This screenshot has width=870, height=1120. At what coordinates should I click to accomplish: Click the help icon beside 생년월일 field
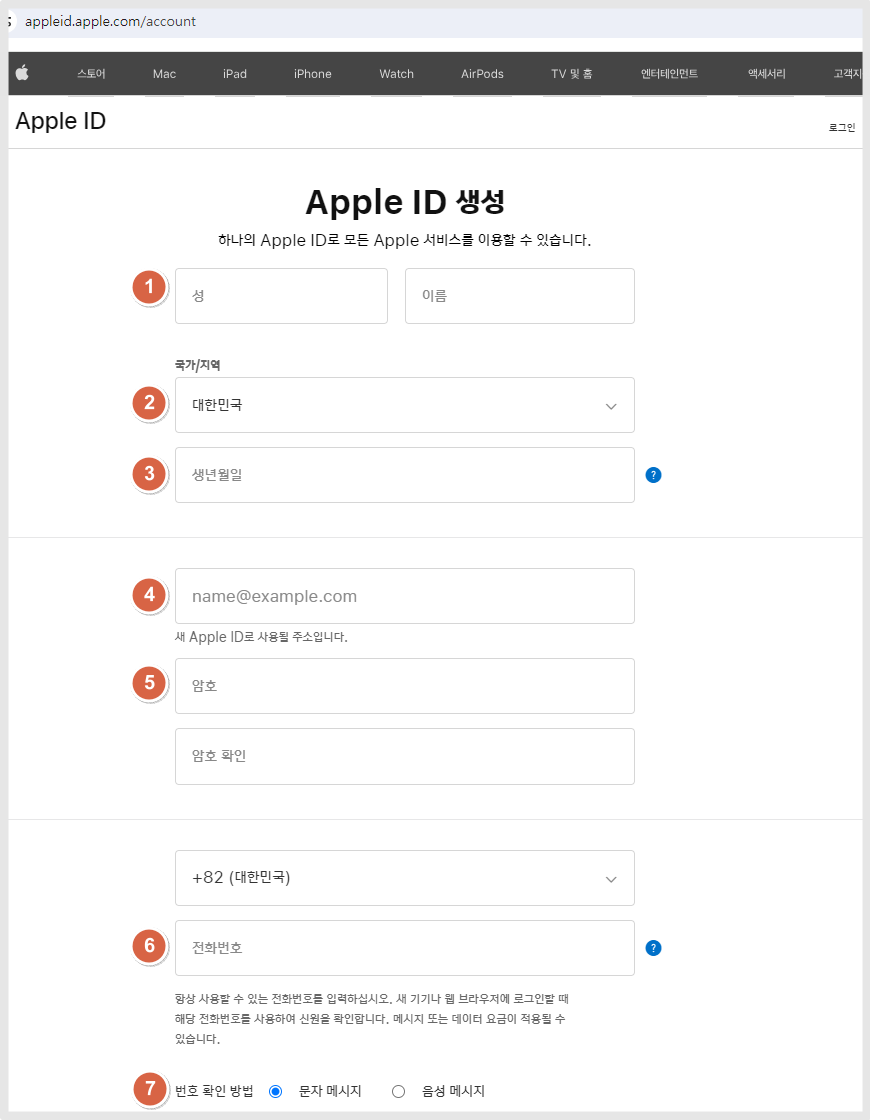653,475
